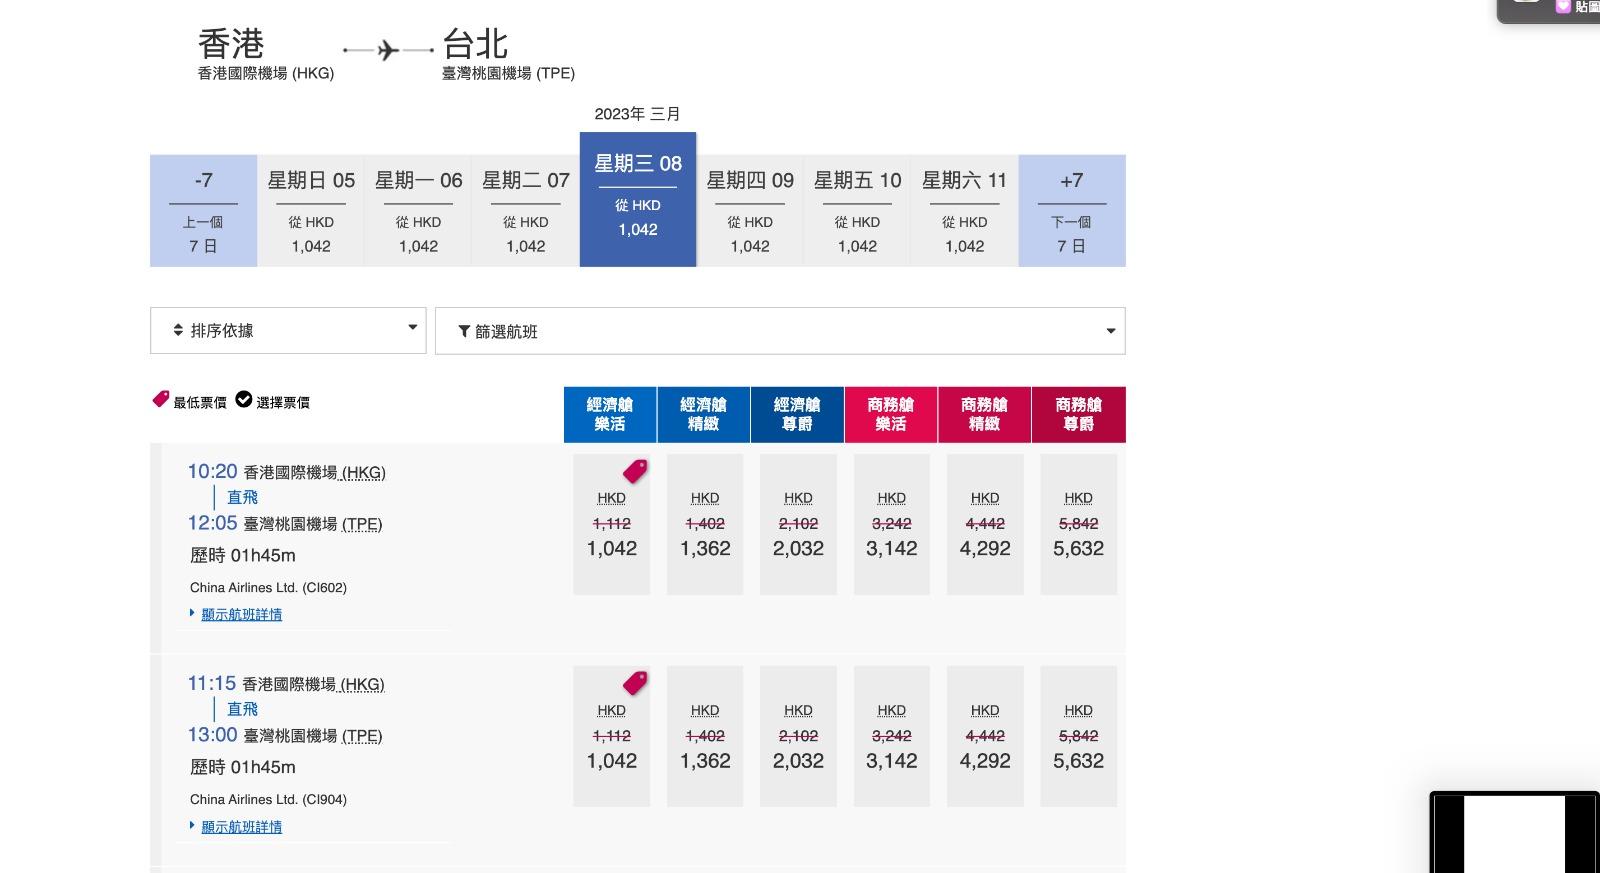Click the funnel filter icon
Image resolution: width=1600 pixels, height=873 pixels.
464,331
